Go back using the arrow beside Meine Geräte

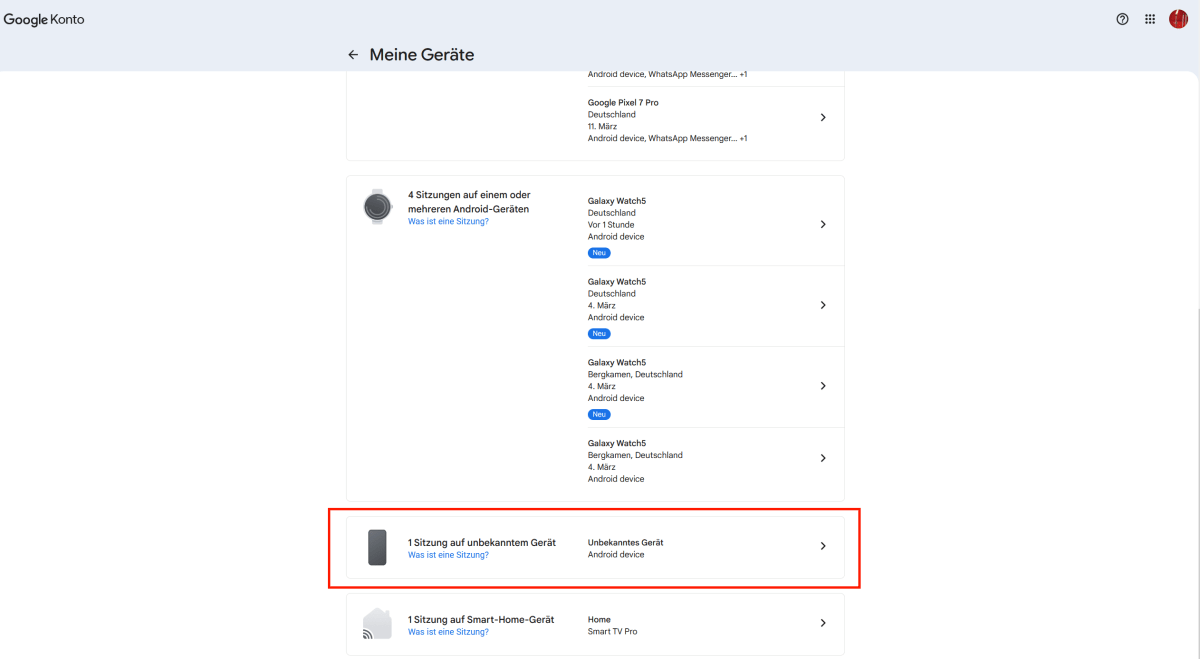353,55
